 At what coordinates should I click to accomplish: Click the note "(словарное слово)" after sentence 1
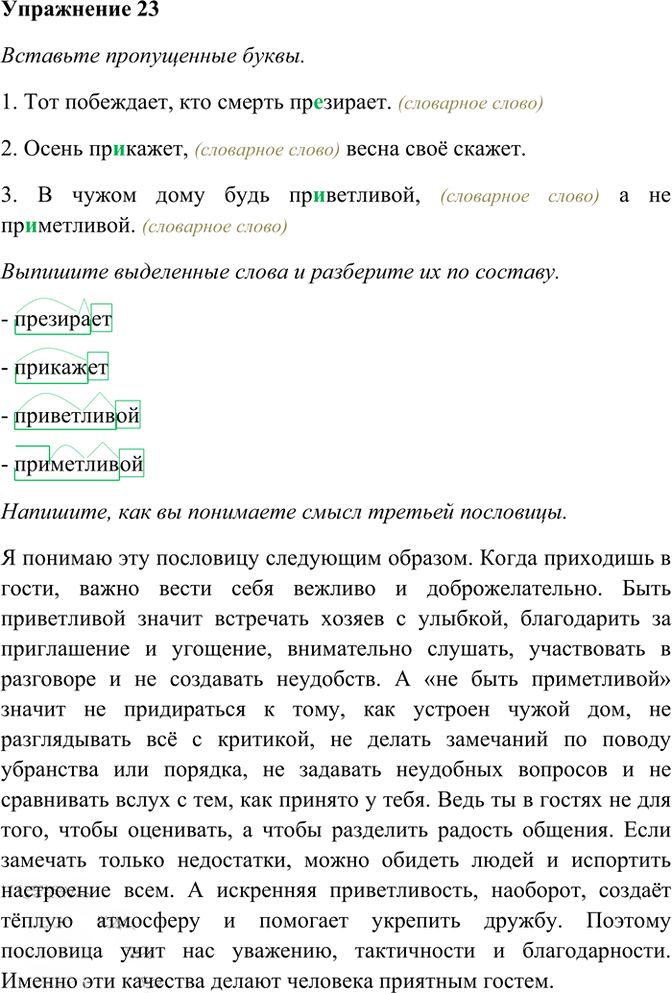tap(471, 103)
